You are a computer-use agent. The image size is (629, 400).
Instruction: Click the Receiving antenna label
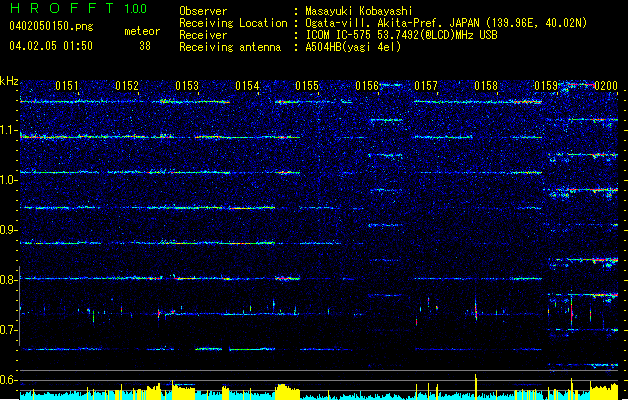(230, 47)
